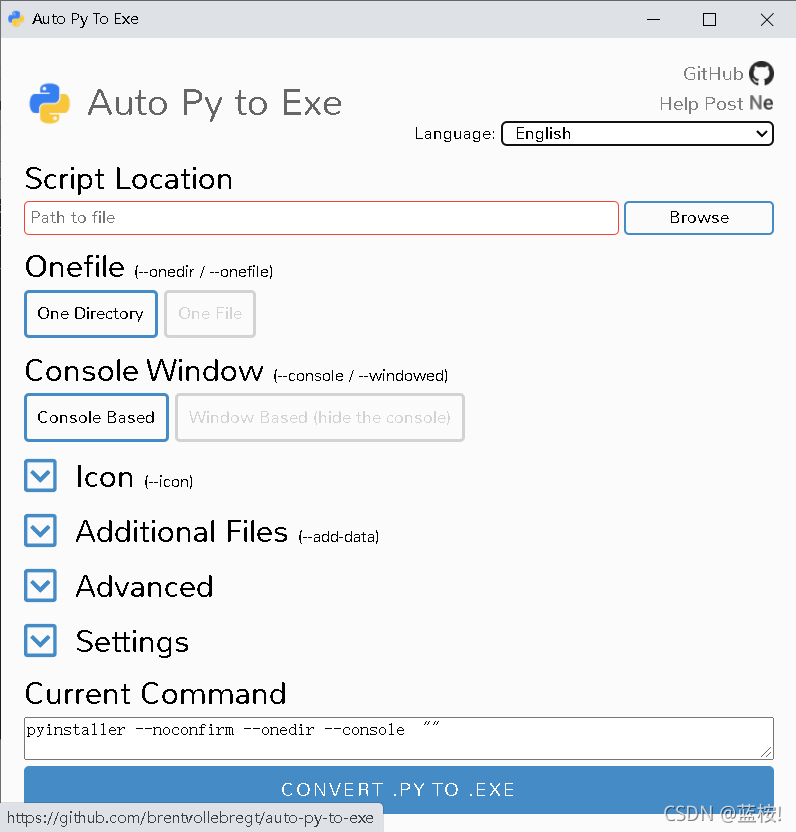The image size is (796, 832).
Task: Click Browse to choose a script
Action: 699,218
